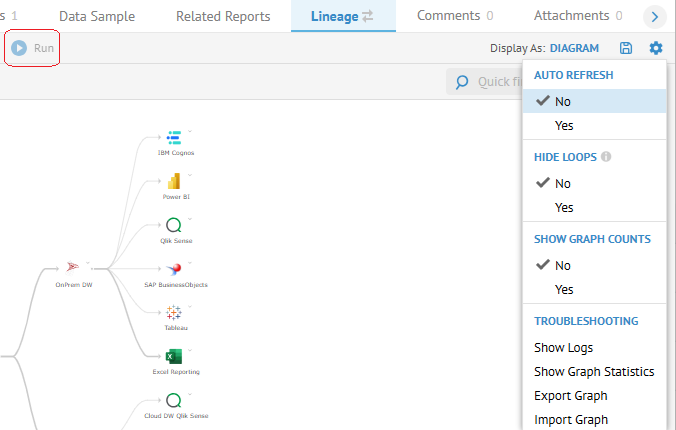
Task: Switch to the Related Reports tab
Action: click(x=223, y=16)
